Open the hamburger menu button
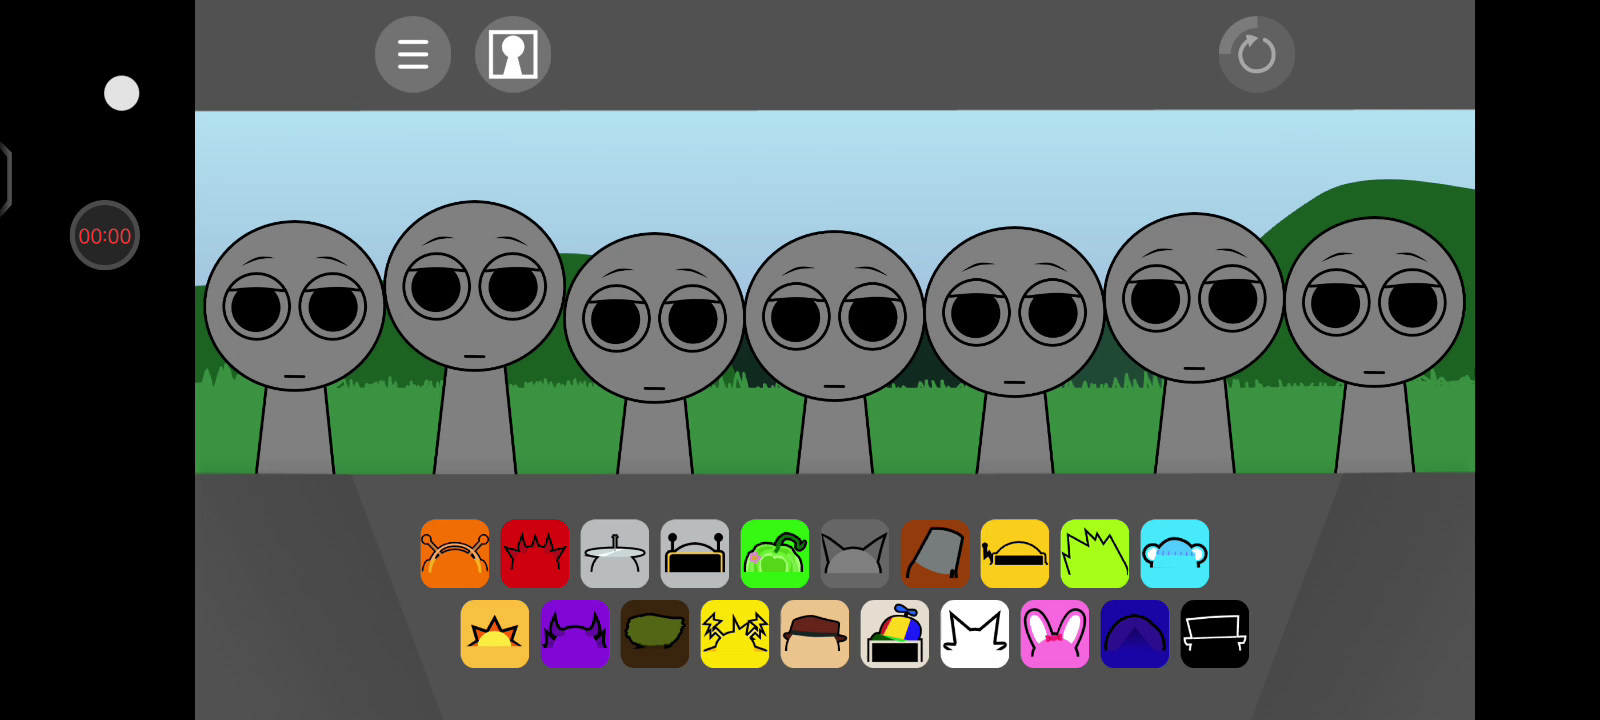 413,54
